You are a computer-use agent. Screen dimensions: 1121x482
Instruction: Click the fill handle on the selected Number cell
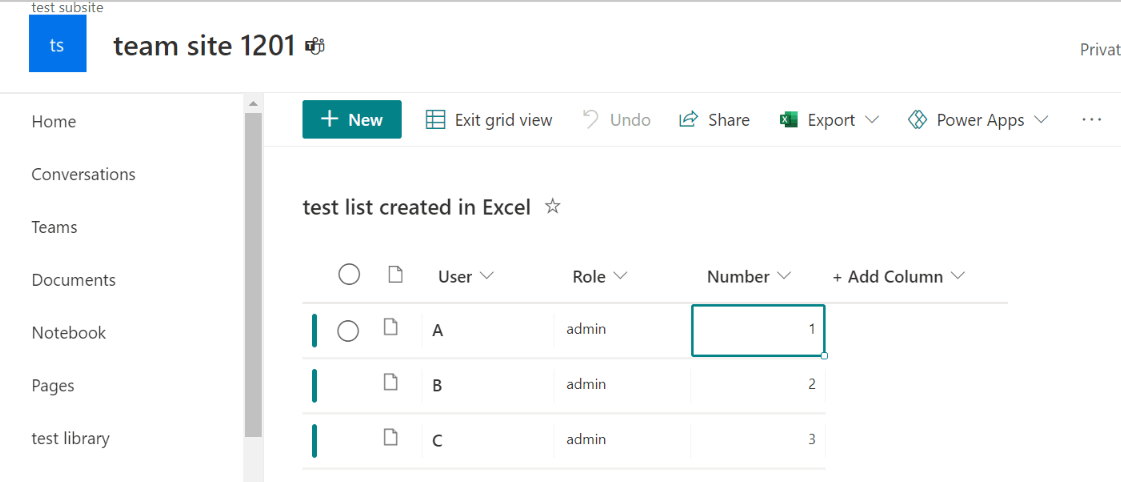(x=824, y=355)
